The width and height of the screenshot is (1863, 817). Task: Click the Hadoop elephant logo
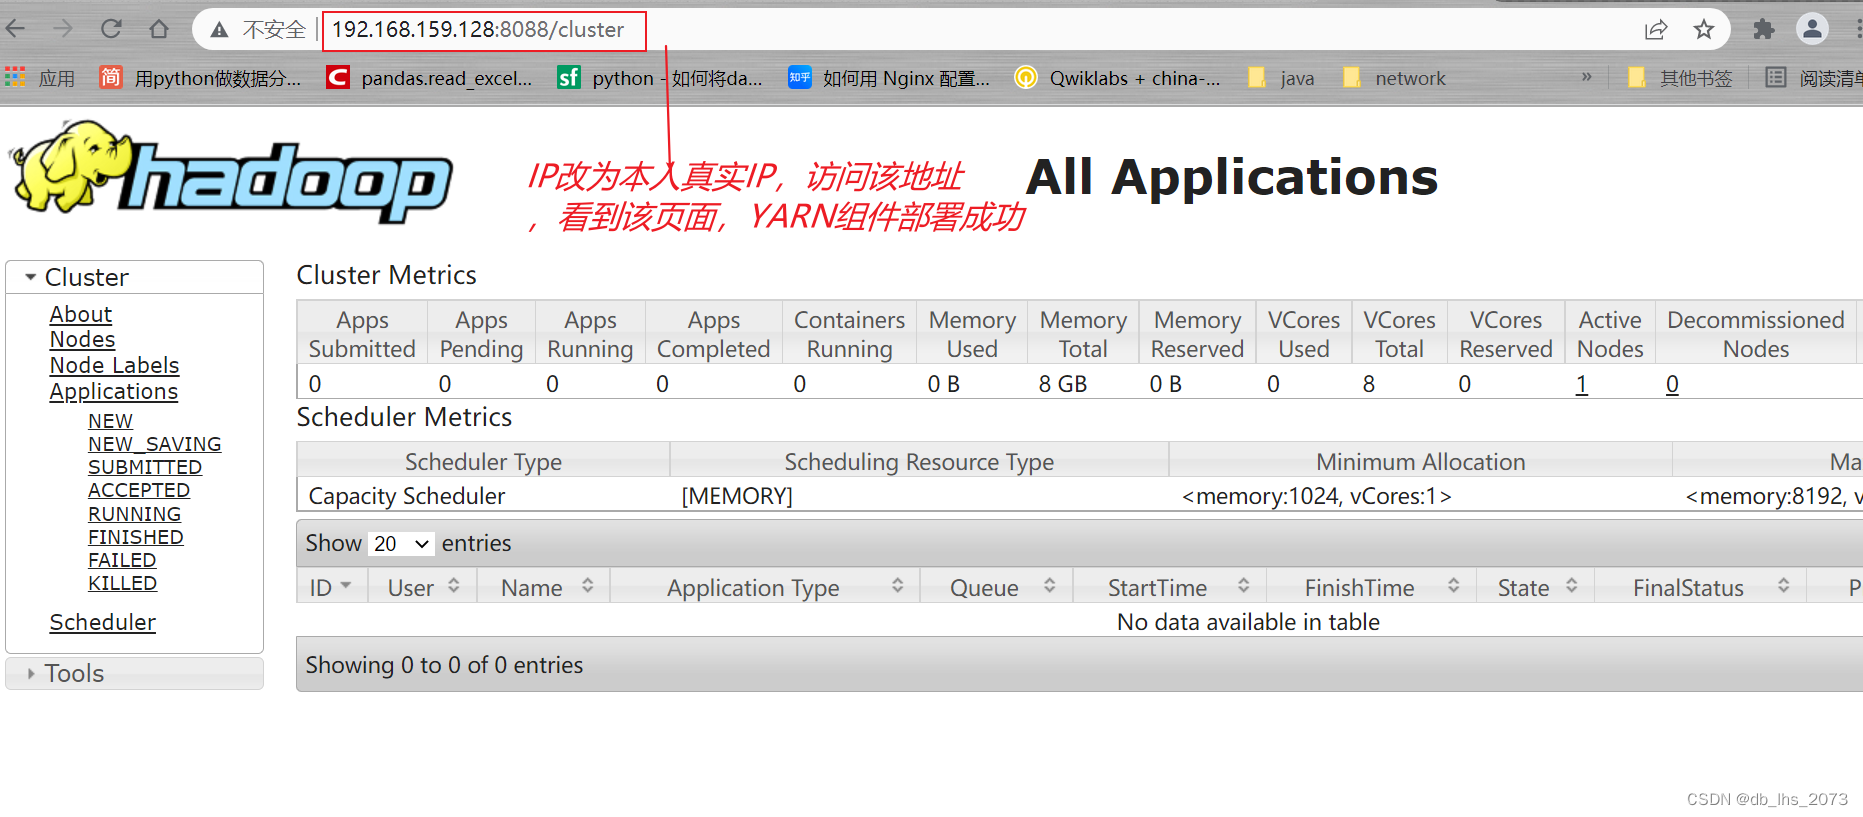(232, 172)
